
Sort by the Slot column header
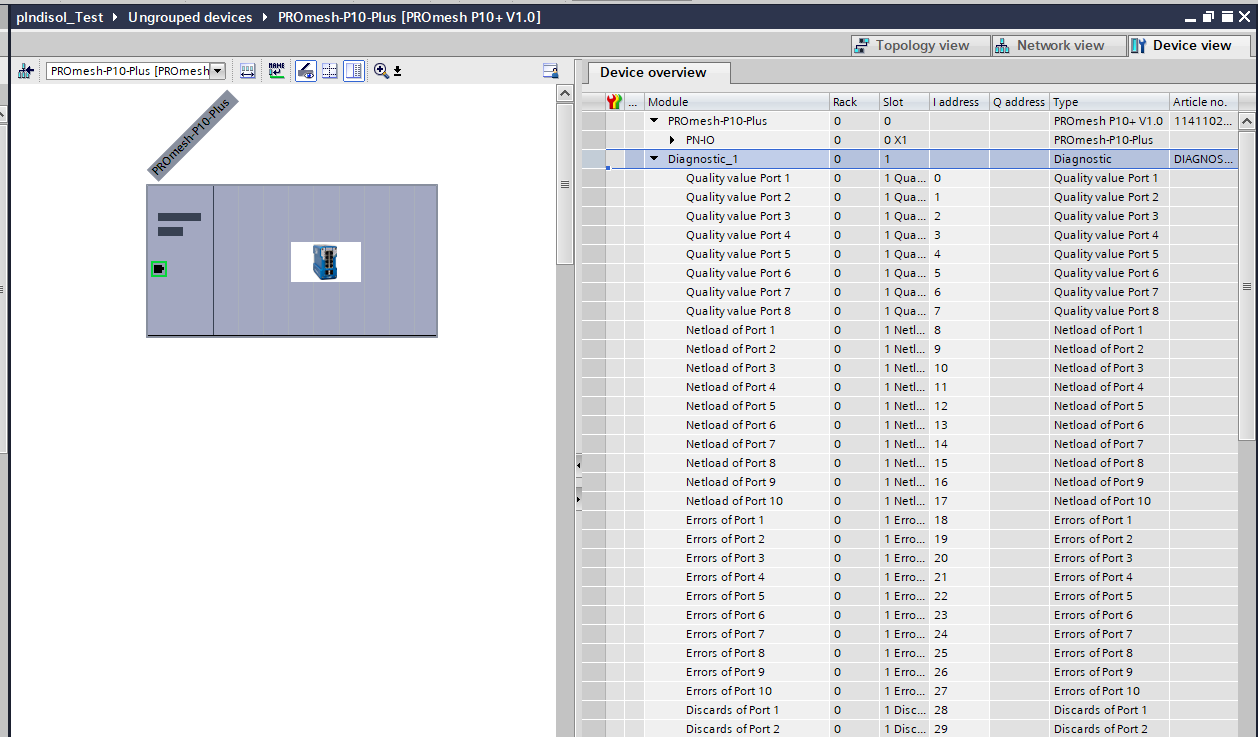click(x=904, y=102)
